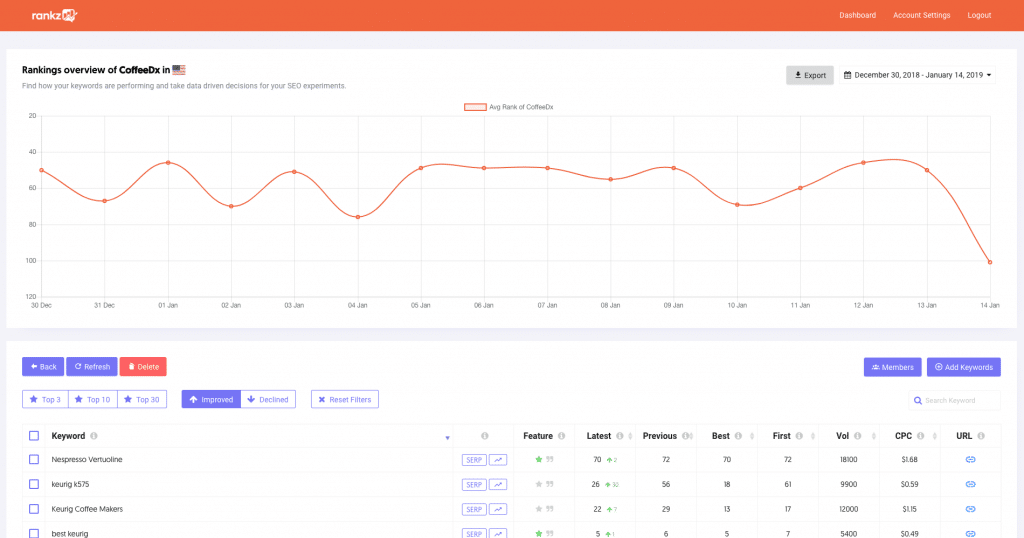Viewport: 1024px width, 538px height.
Task: Click the green star for Nespresso Vertuoline
Action: (x=539, y=460)
